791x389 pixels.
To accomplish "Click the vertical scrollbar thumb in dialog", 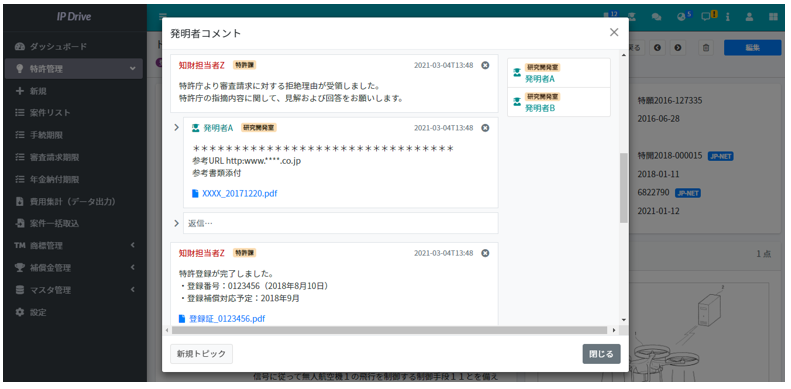I will point(624,188).
